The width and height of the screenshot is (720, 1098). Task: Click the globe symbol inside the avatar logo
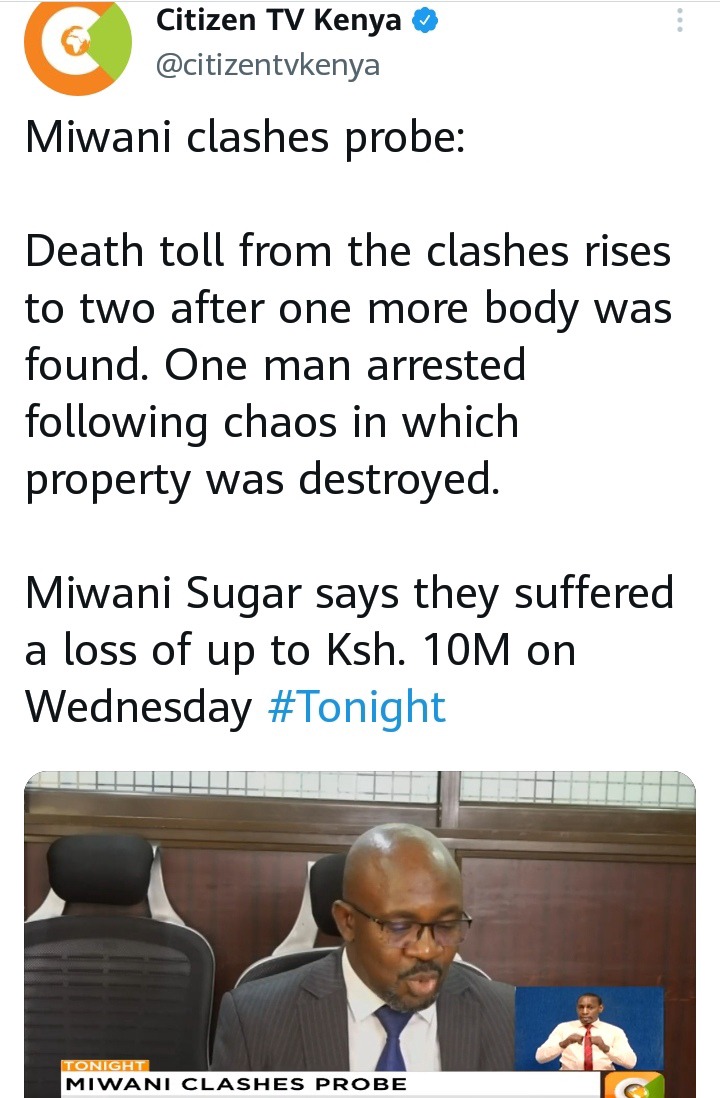(x=74, y=43)
